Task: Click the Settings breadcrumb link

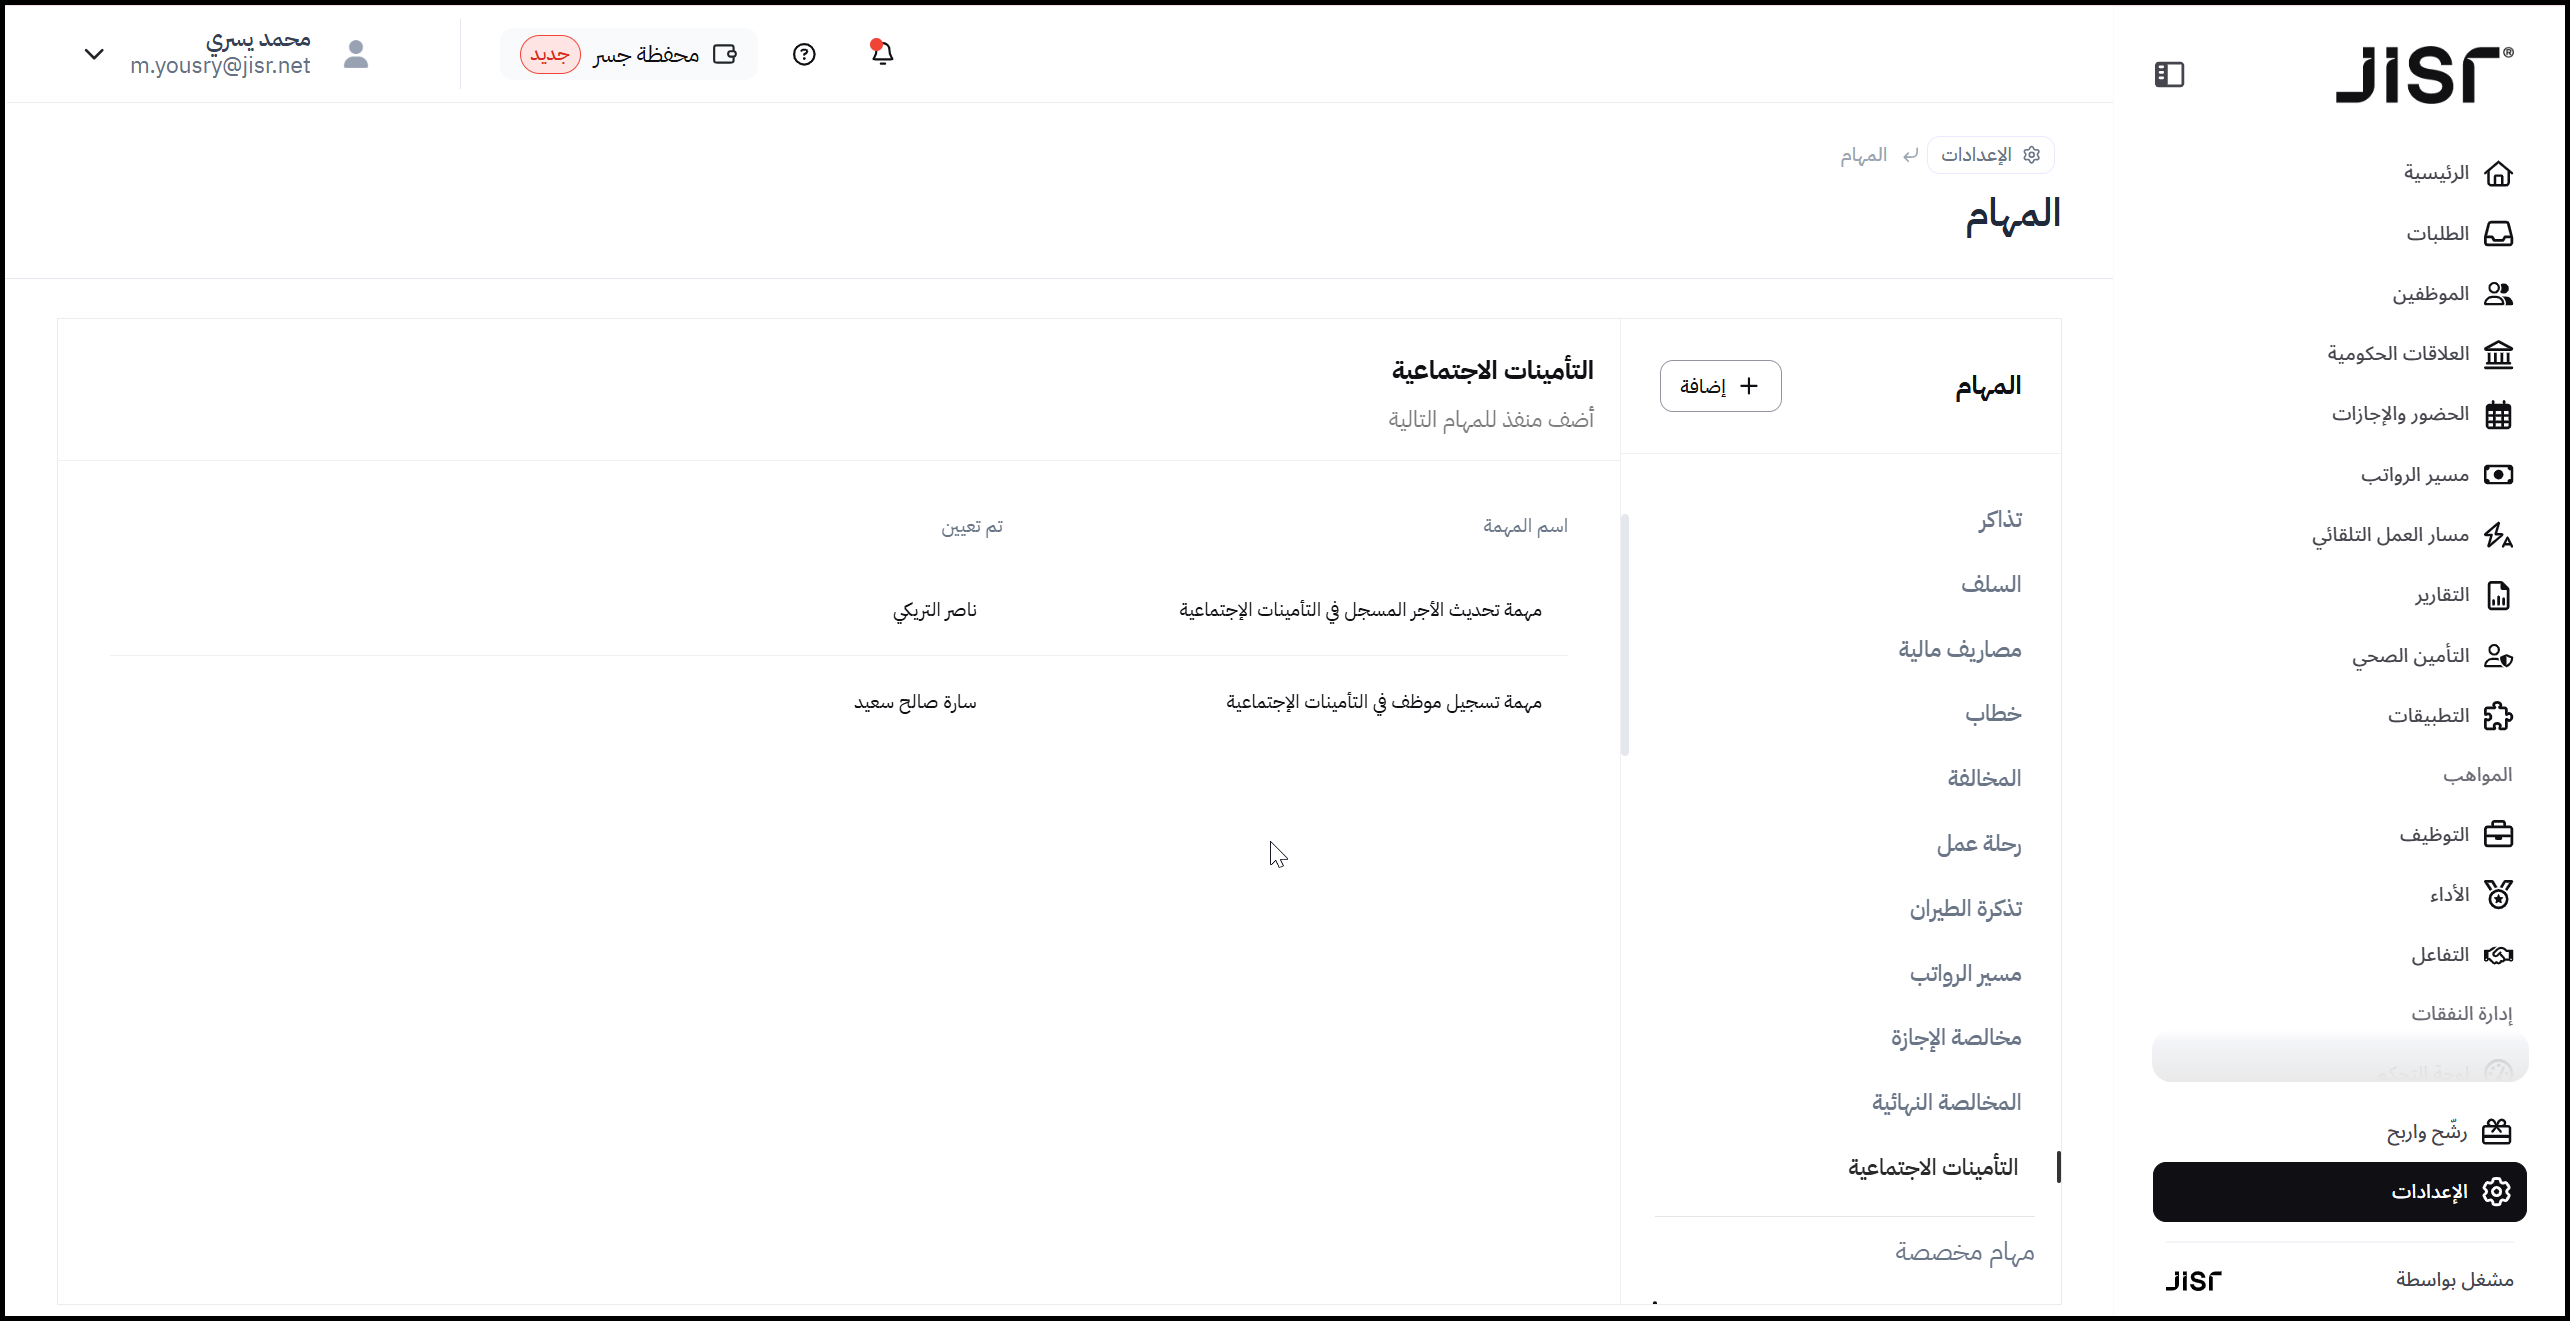Action: (x=1990, y=155)
